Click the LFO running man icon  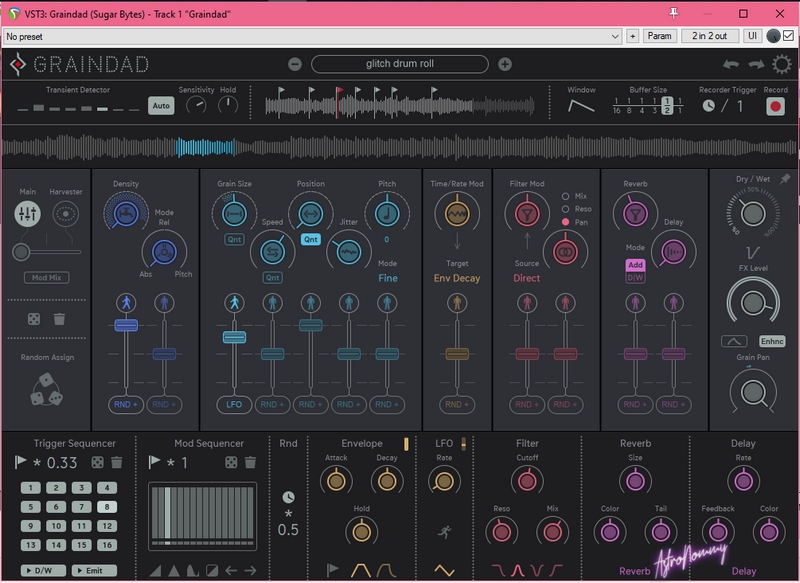(x=445, y=532)
